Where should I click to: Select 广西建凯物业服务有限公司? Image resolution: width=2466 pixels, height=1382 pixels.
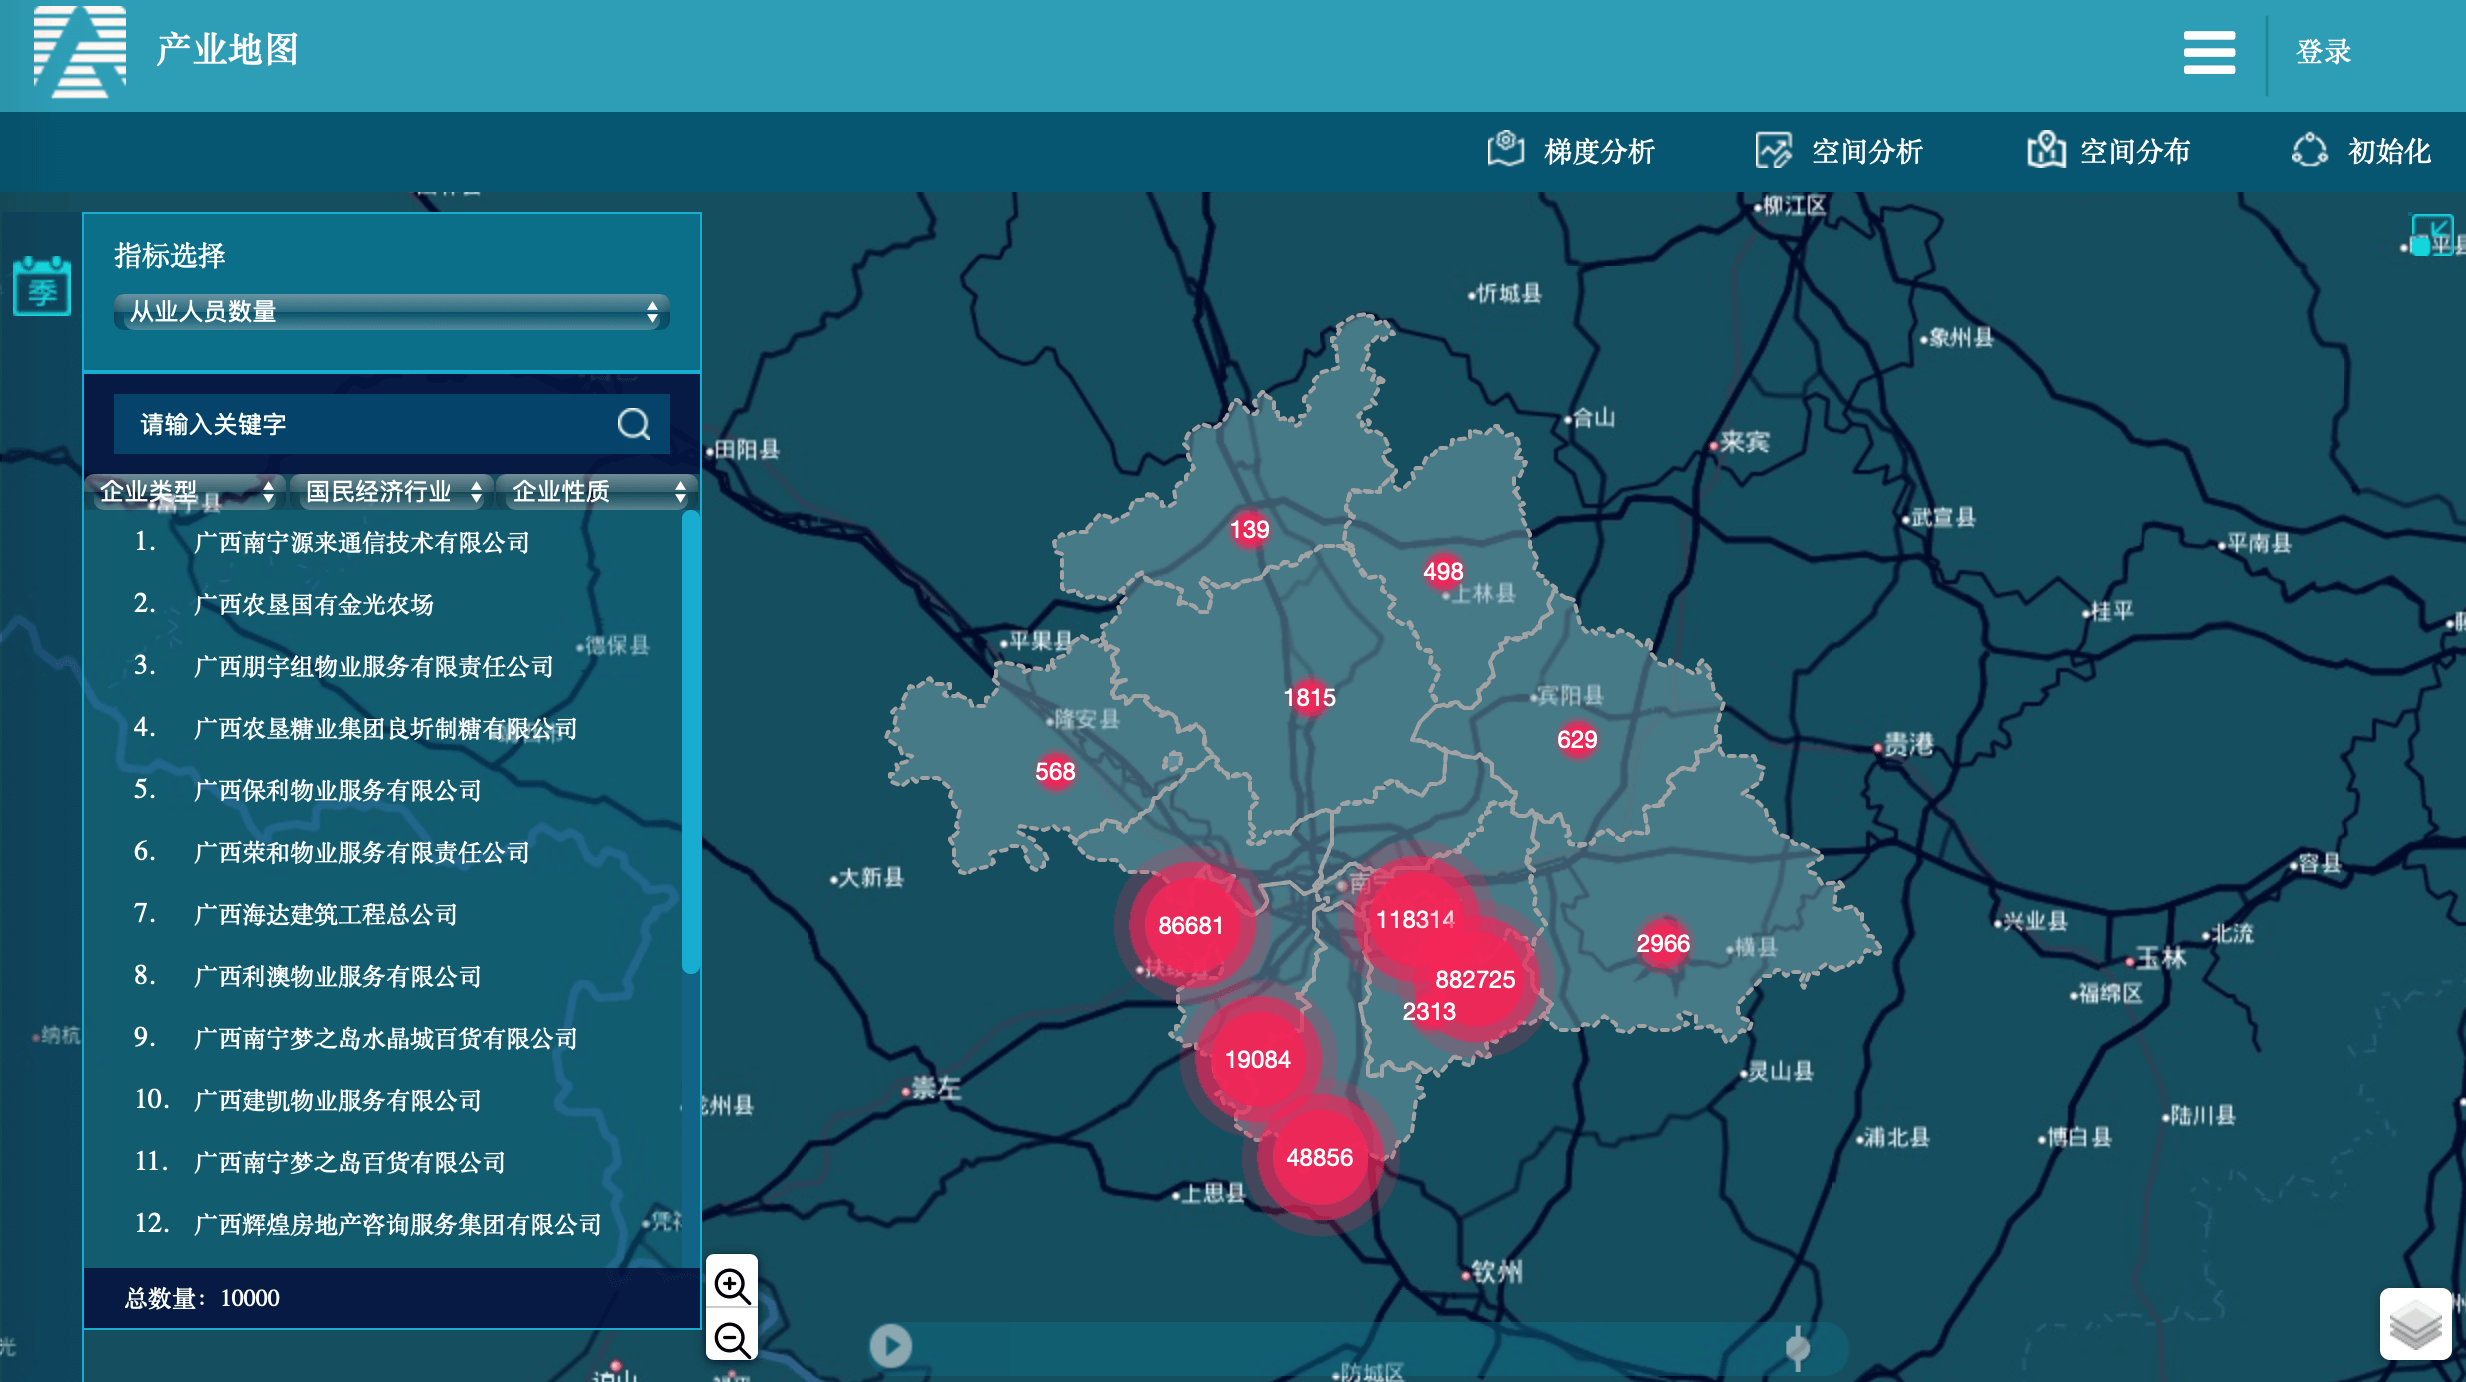click(337, 1100)
